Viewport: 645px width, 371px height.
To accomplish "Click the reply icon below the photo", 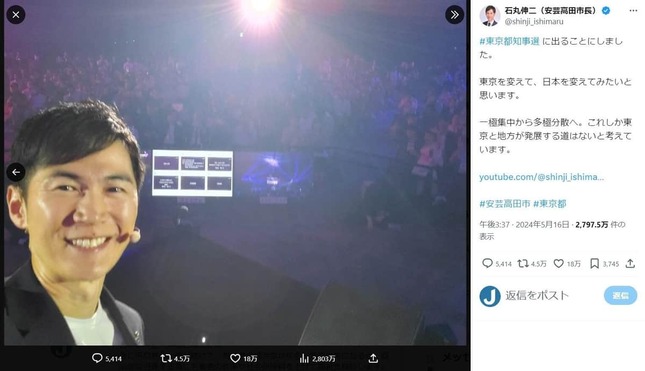I will [x=97, y=358].
